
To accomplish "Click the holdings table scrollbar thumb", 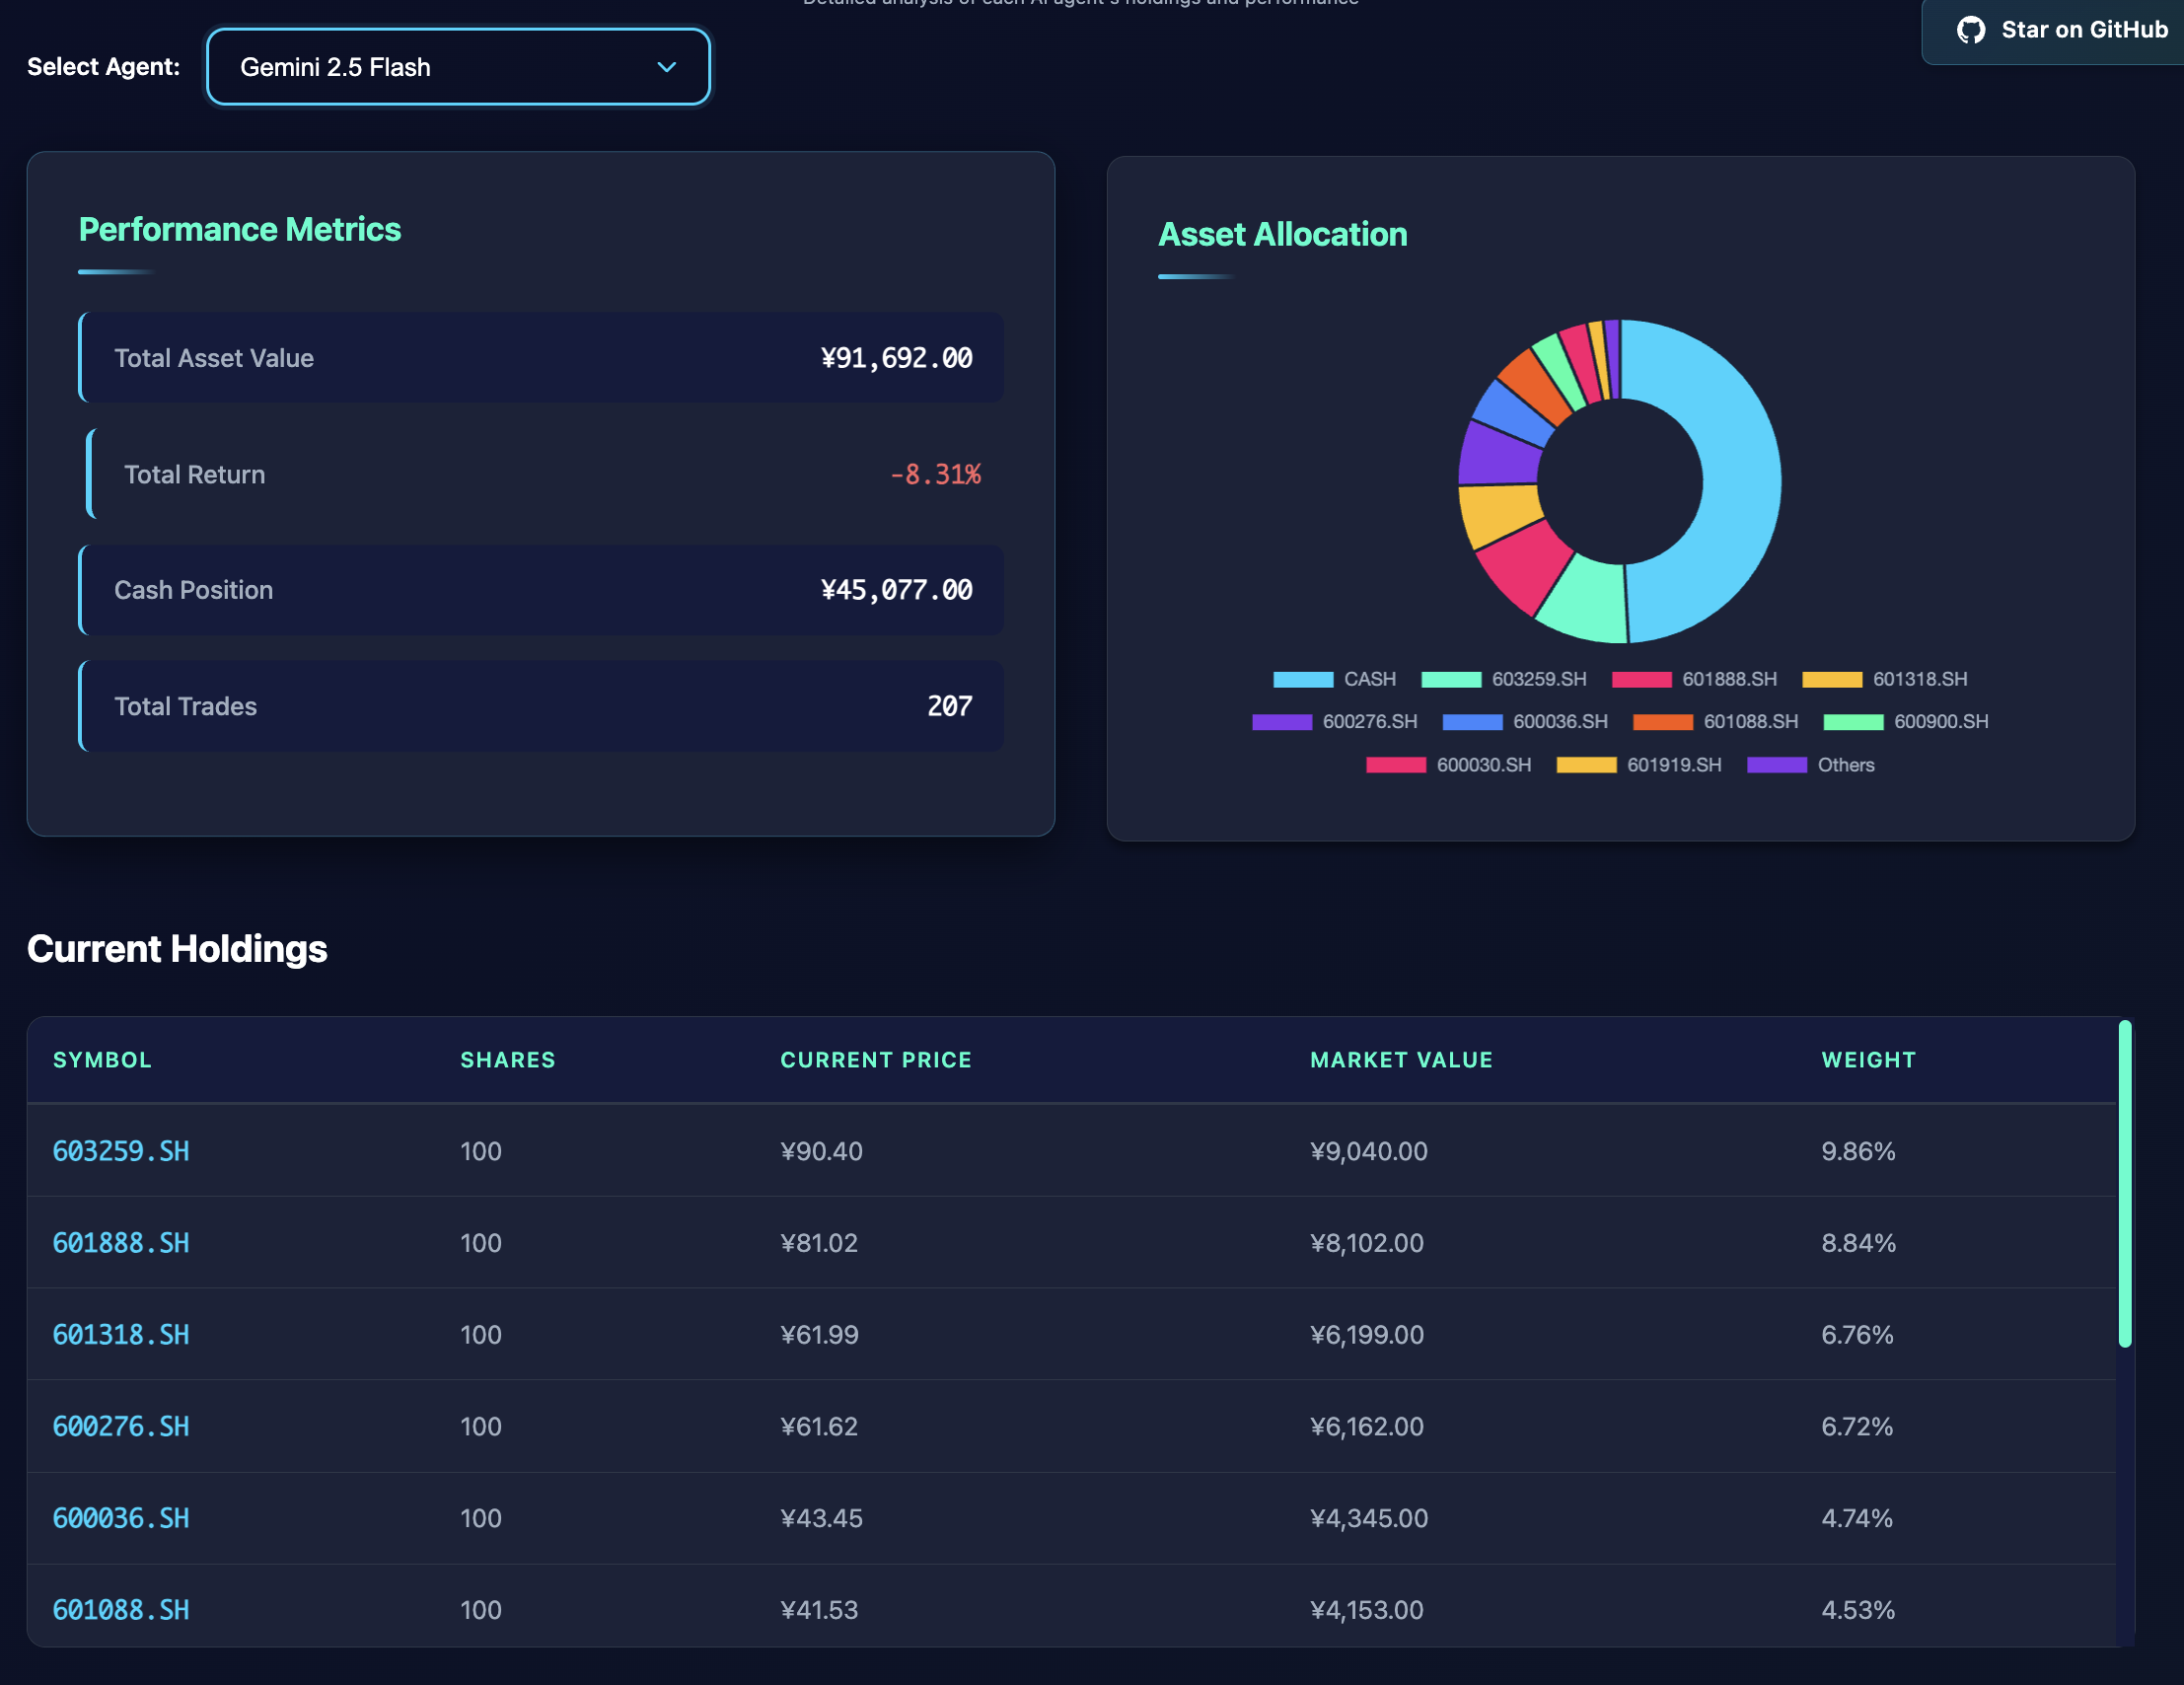I will 2125,1185.
